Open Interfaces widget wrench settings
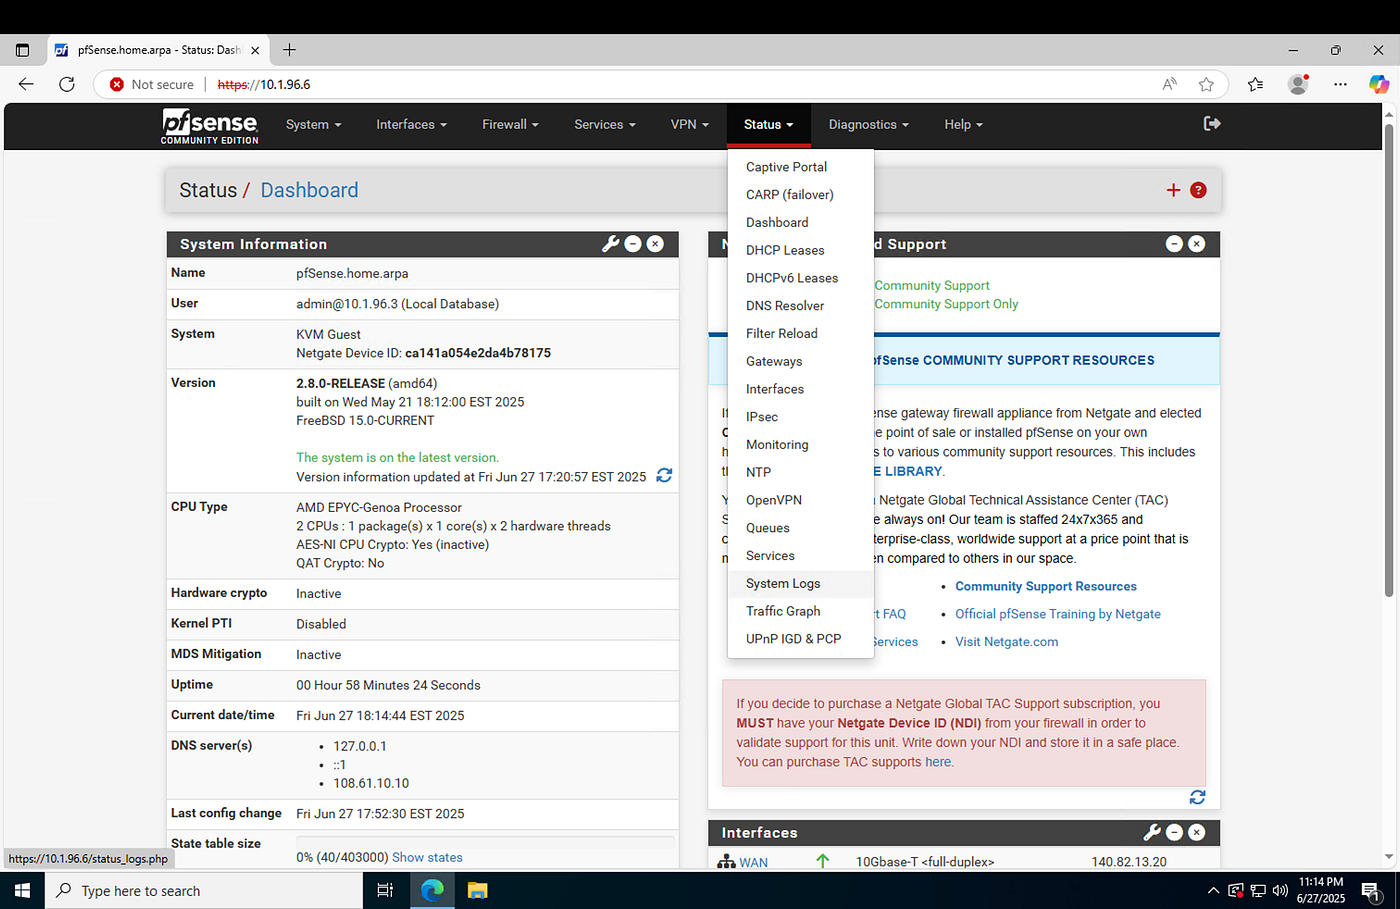Screen dimensions: 1400x909 pos(1152,832)
